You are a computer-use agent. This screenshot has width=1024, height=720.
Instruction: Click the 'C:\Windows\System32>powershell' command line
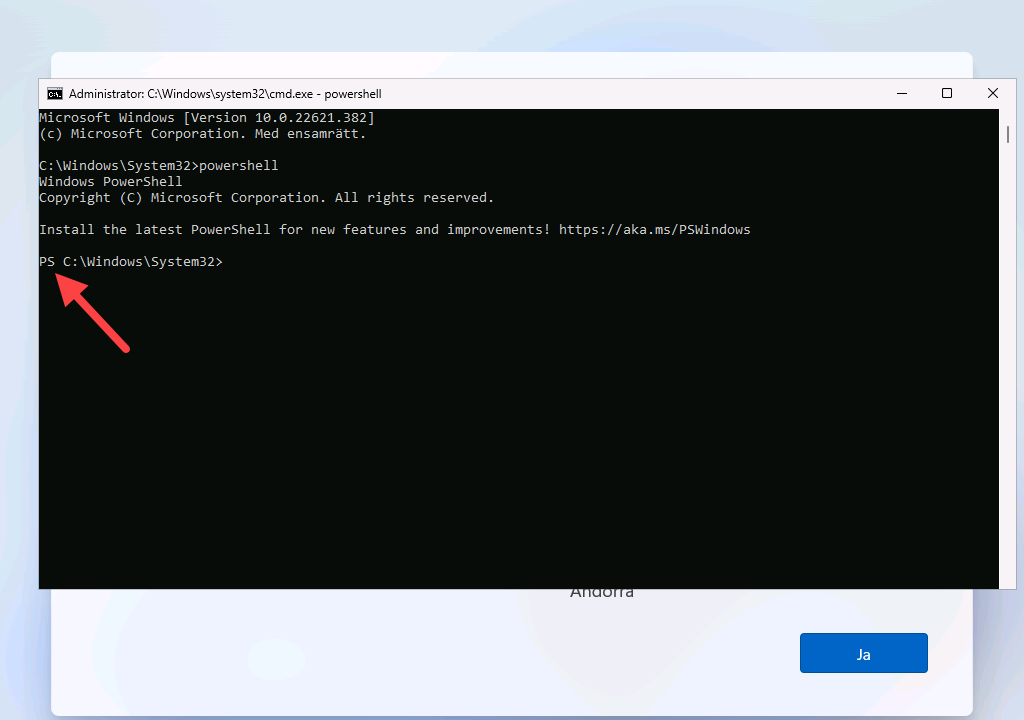tap(158, 165)
